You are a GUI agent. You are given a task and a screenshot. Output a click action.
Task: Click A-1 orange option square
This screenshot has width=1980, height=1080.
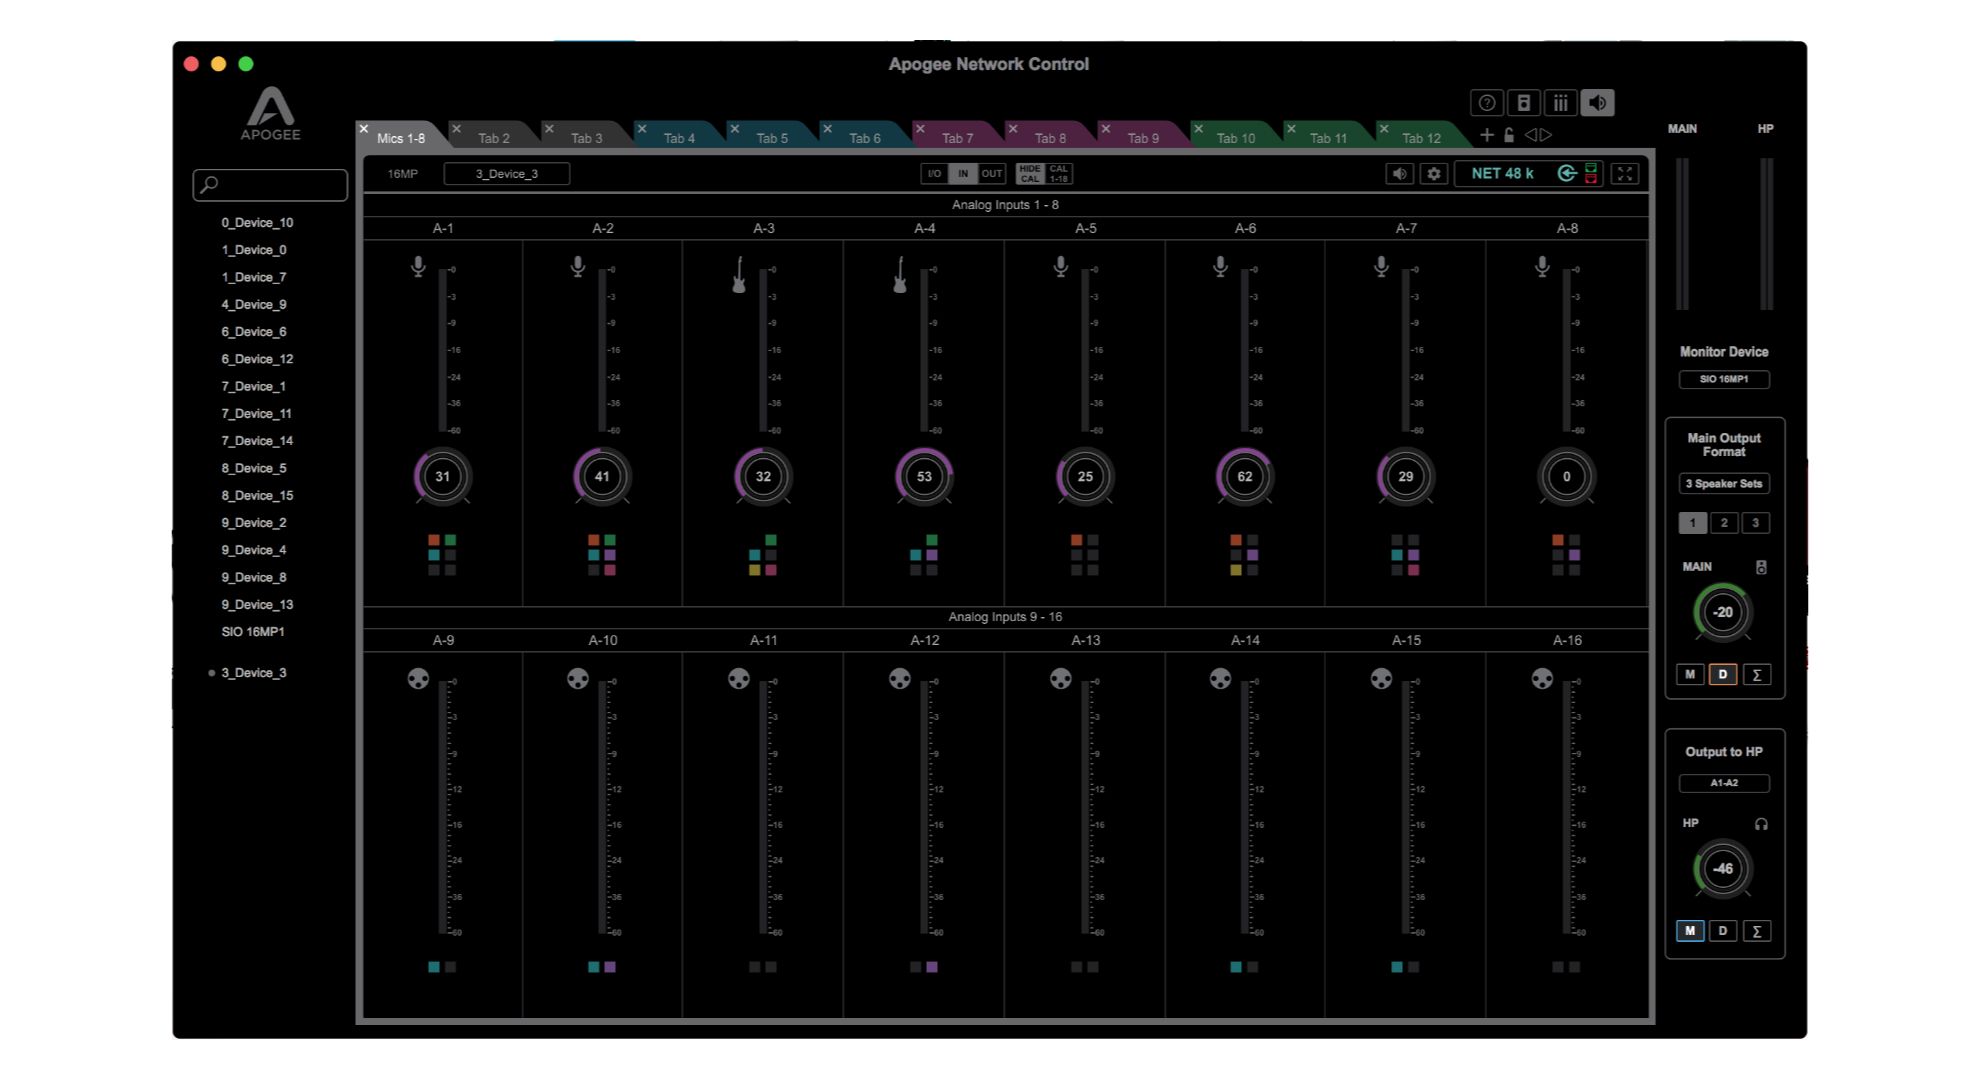click(x=434, y=540)
